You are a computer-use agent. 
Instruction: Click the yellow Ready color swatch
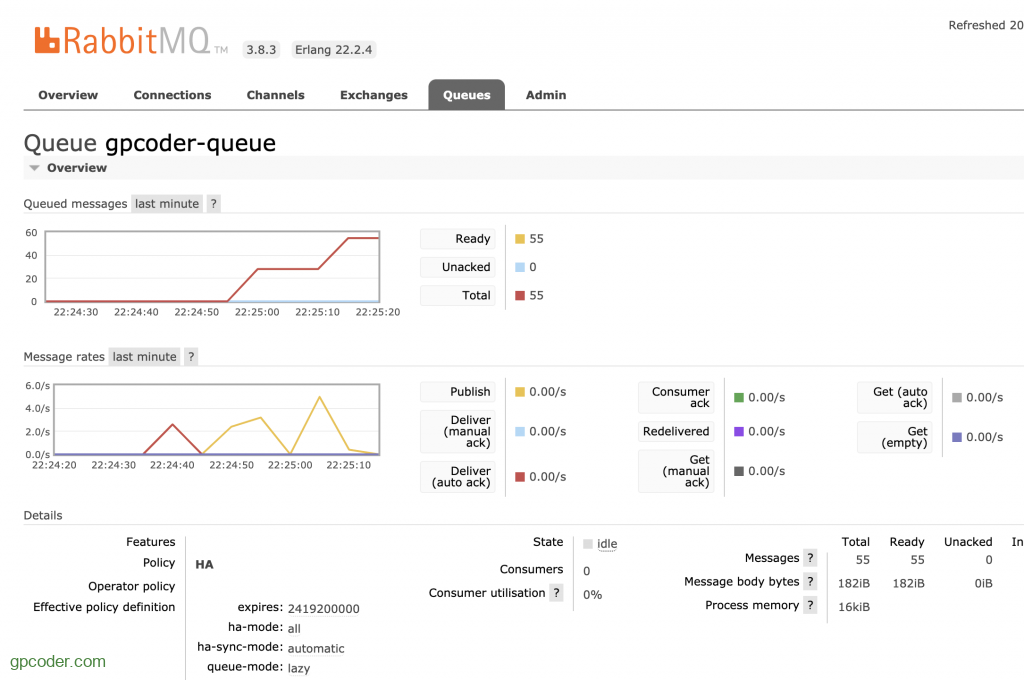(520, 239)
